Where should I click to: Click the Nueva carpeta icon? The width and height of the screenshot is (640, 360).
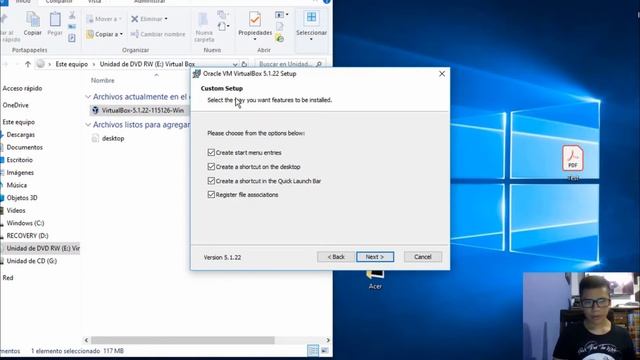203,20
